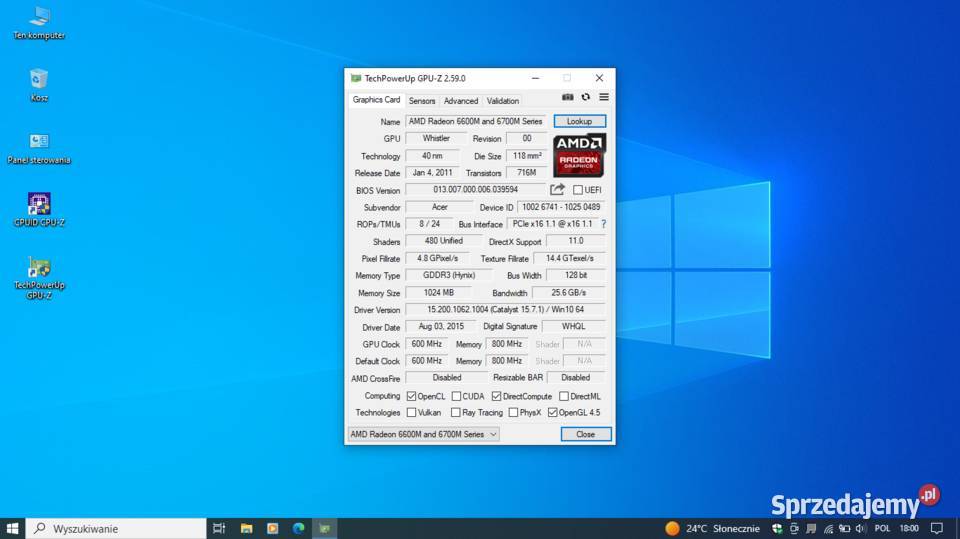Open the Wi-Fi network tray icon
This screenshot has height=539, width=960.
tap(828, 529)
